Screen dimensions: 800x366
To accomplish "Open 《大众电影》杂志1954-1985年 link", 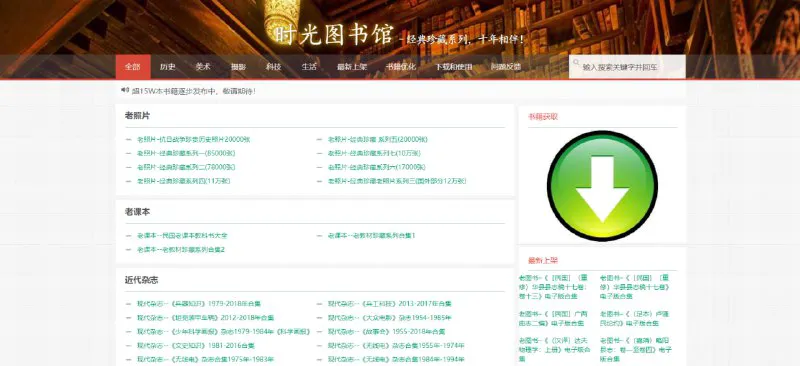I will point(389,318).
